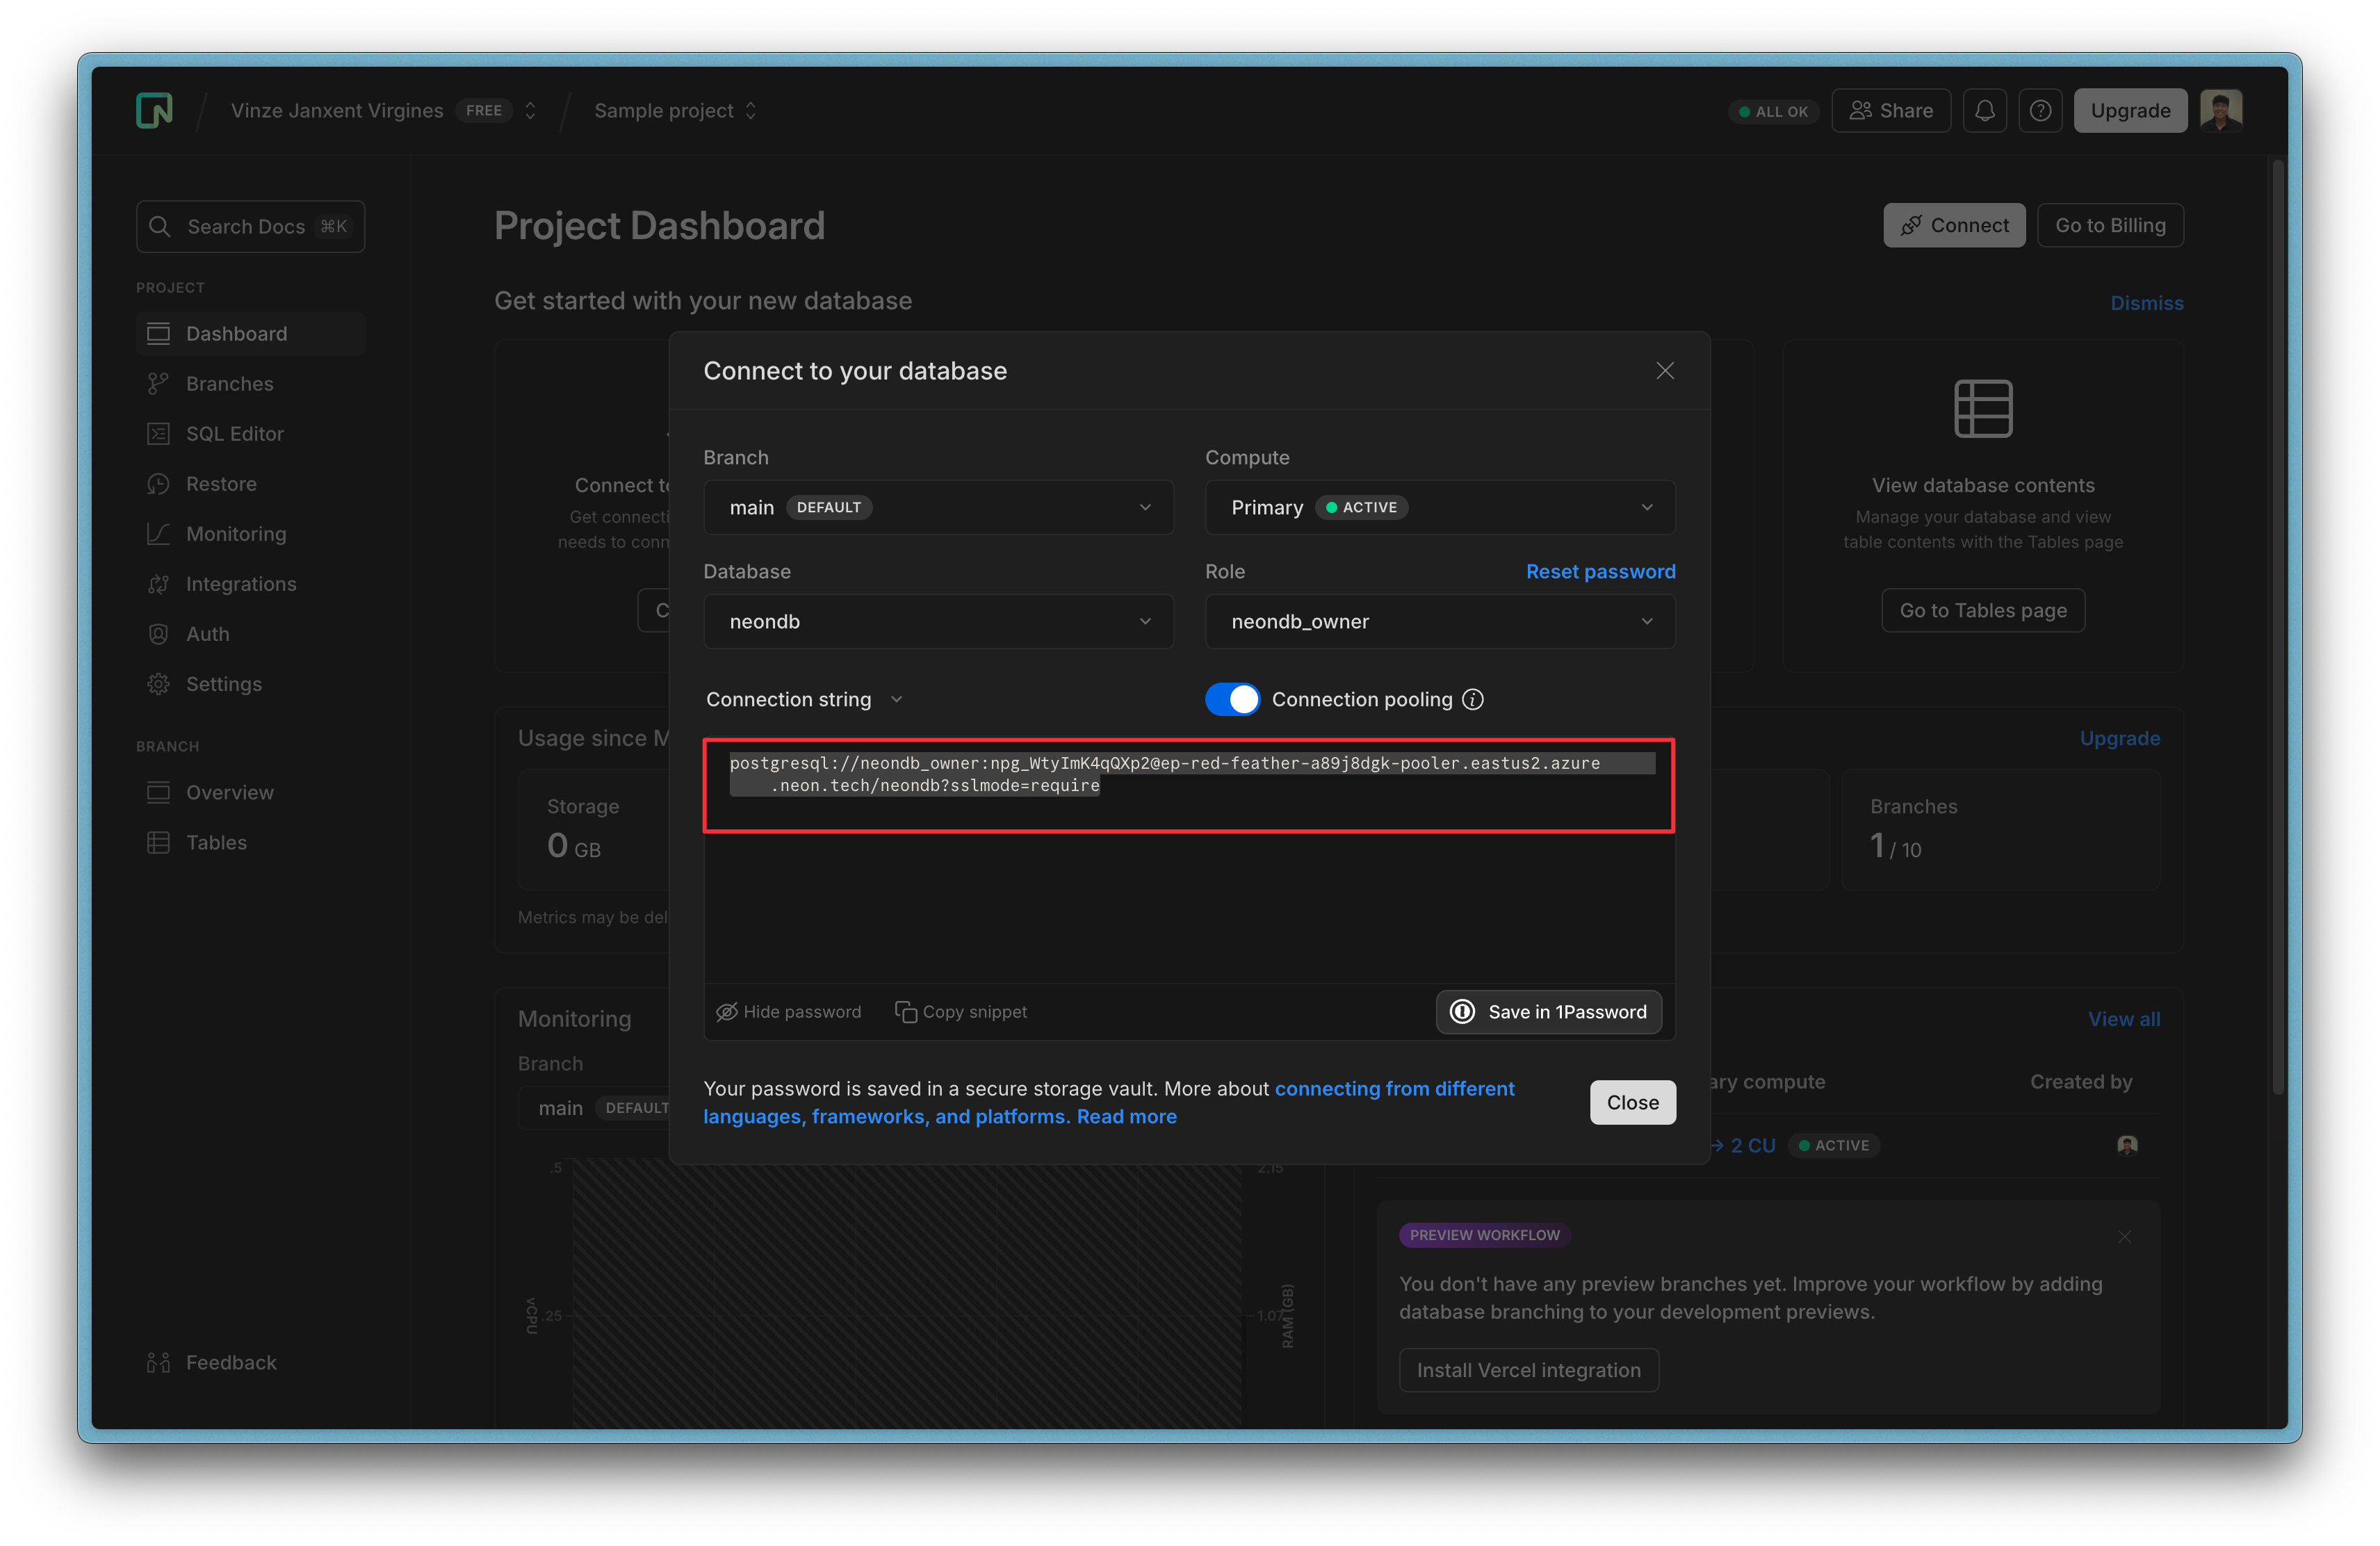This screenshot has height=1546, width=2380.
Task: Toggle Connection pooling switch off
Action: [1232, 699]
